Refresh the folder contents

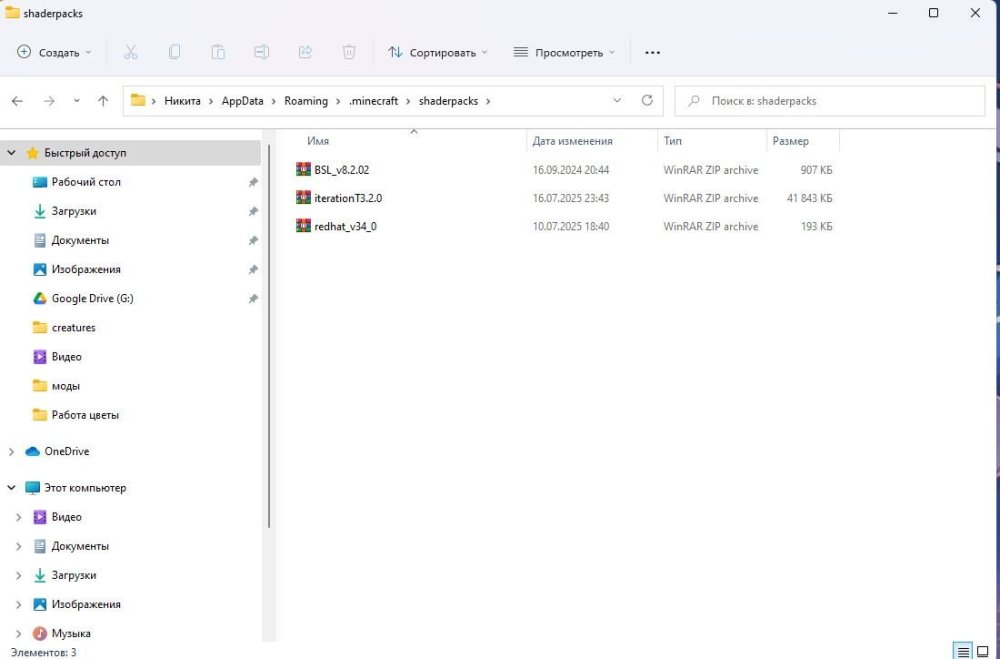point(647,101)
